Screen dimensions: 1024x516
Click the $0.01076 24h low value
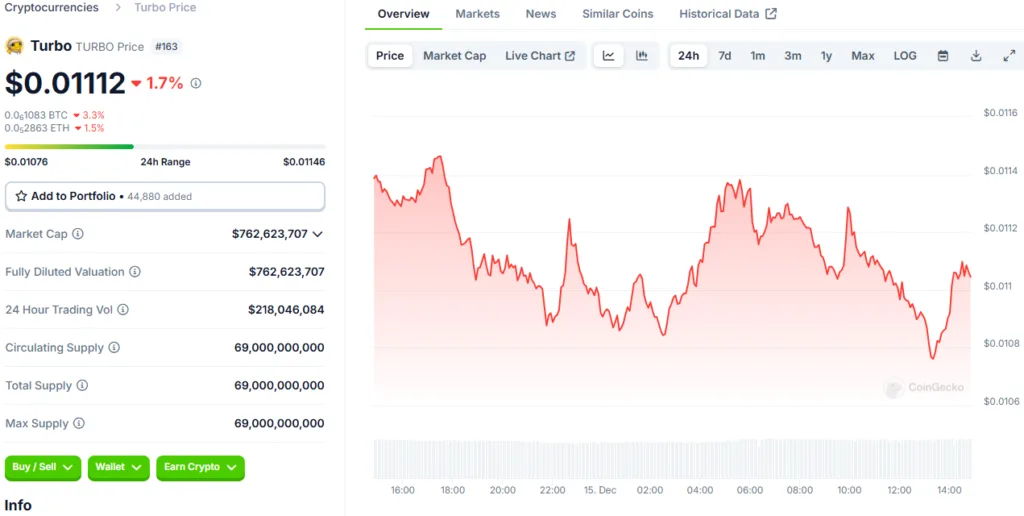(x=26, y=162)
